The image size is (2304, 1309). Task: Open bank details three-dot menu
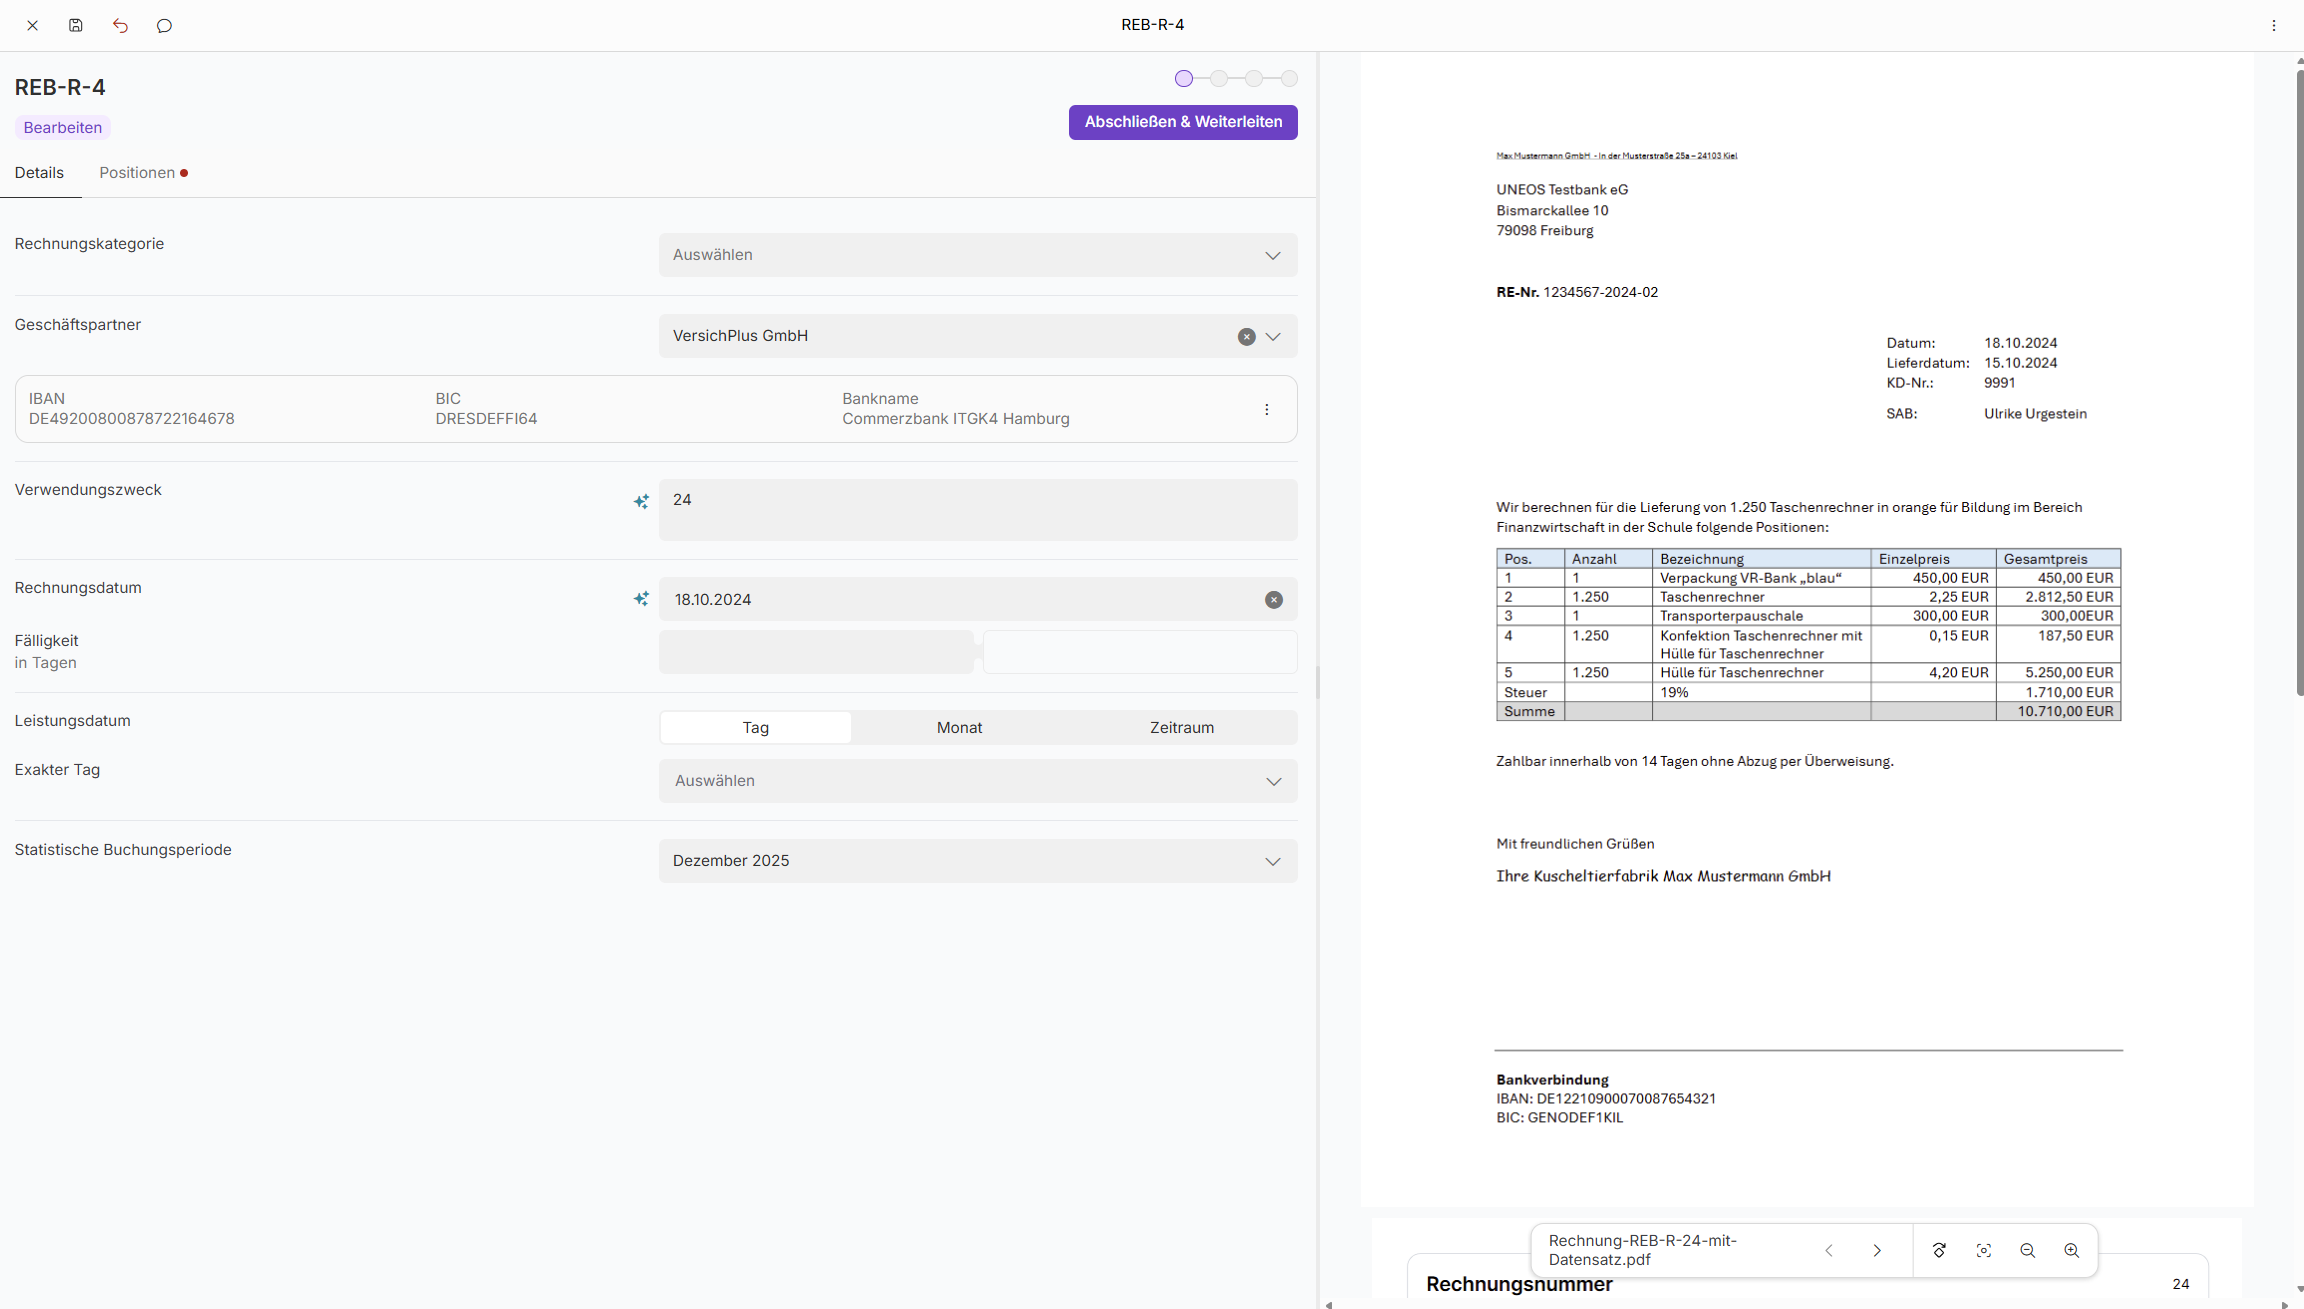1266,409
